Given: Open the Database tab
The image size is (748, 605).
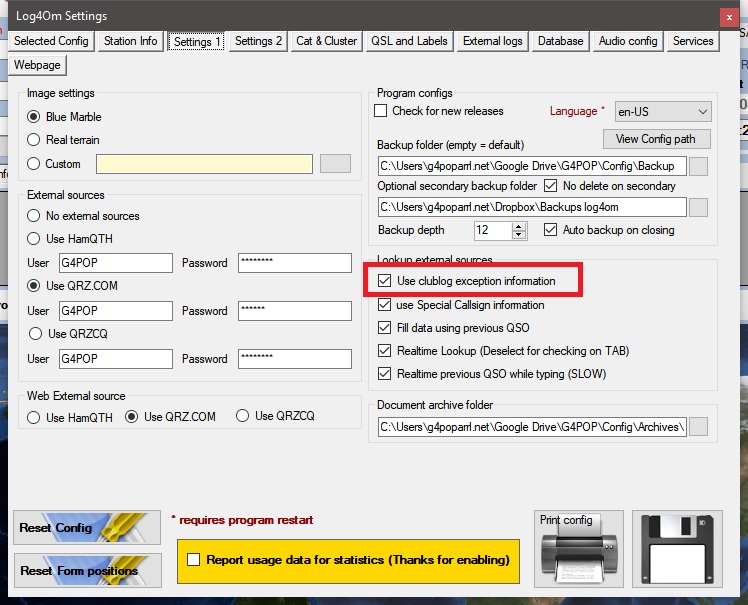Looking at the screenshot, I should click(x=561, y=41).
